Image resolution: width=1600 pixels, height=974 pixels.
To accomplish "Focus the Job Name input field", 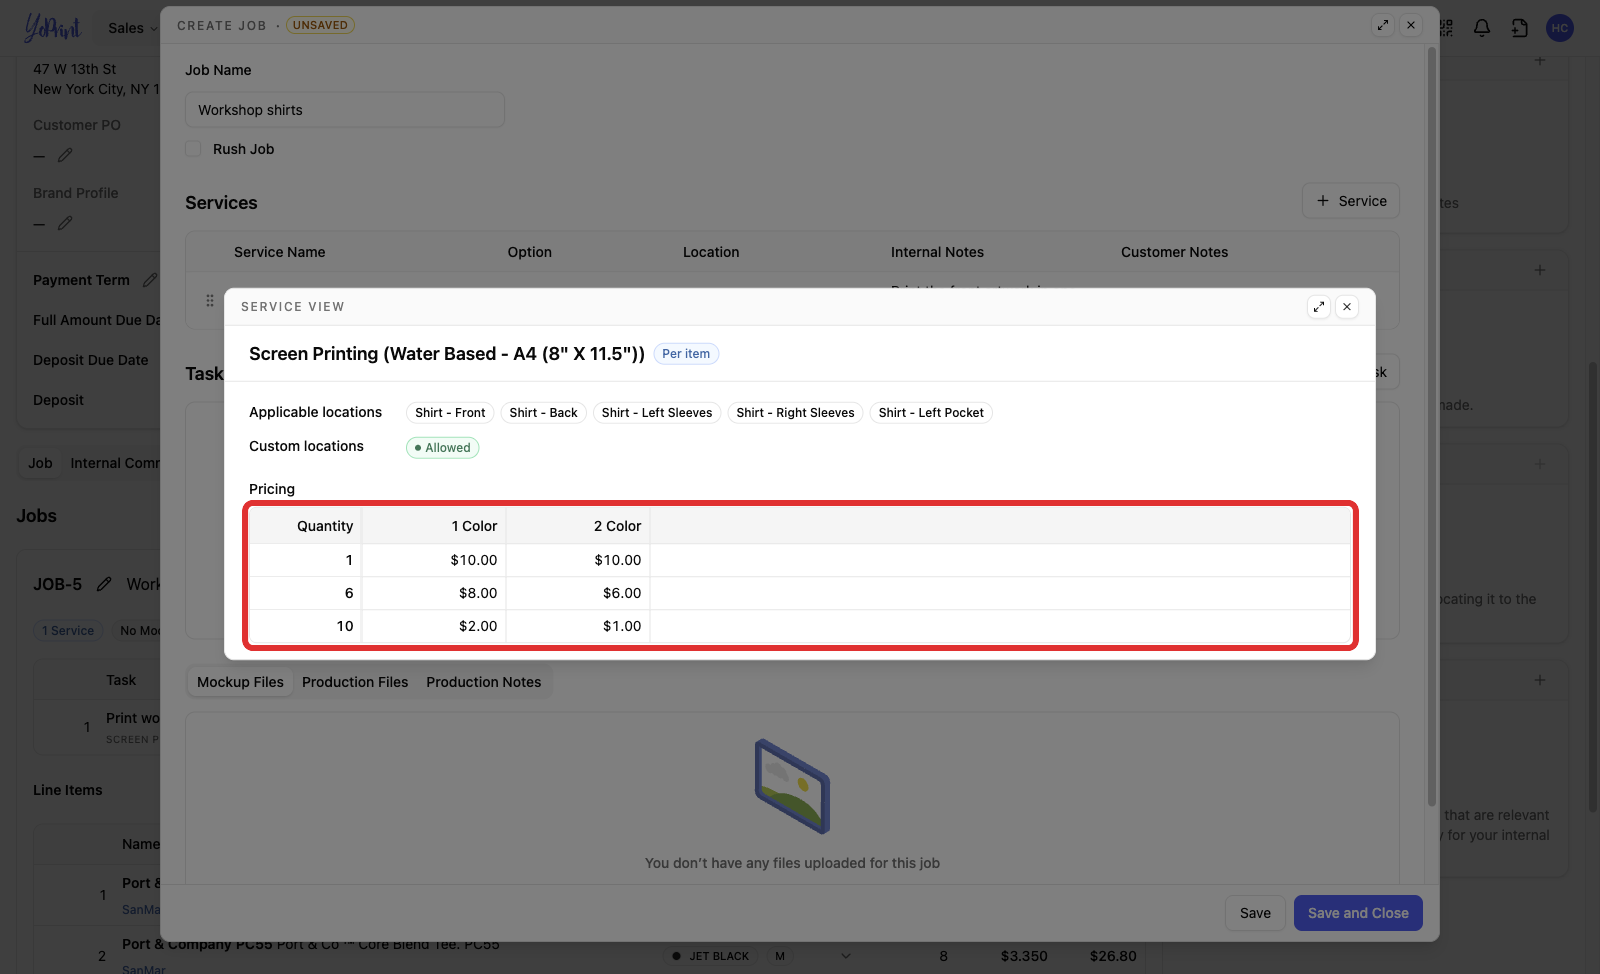I will [345, 110].
